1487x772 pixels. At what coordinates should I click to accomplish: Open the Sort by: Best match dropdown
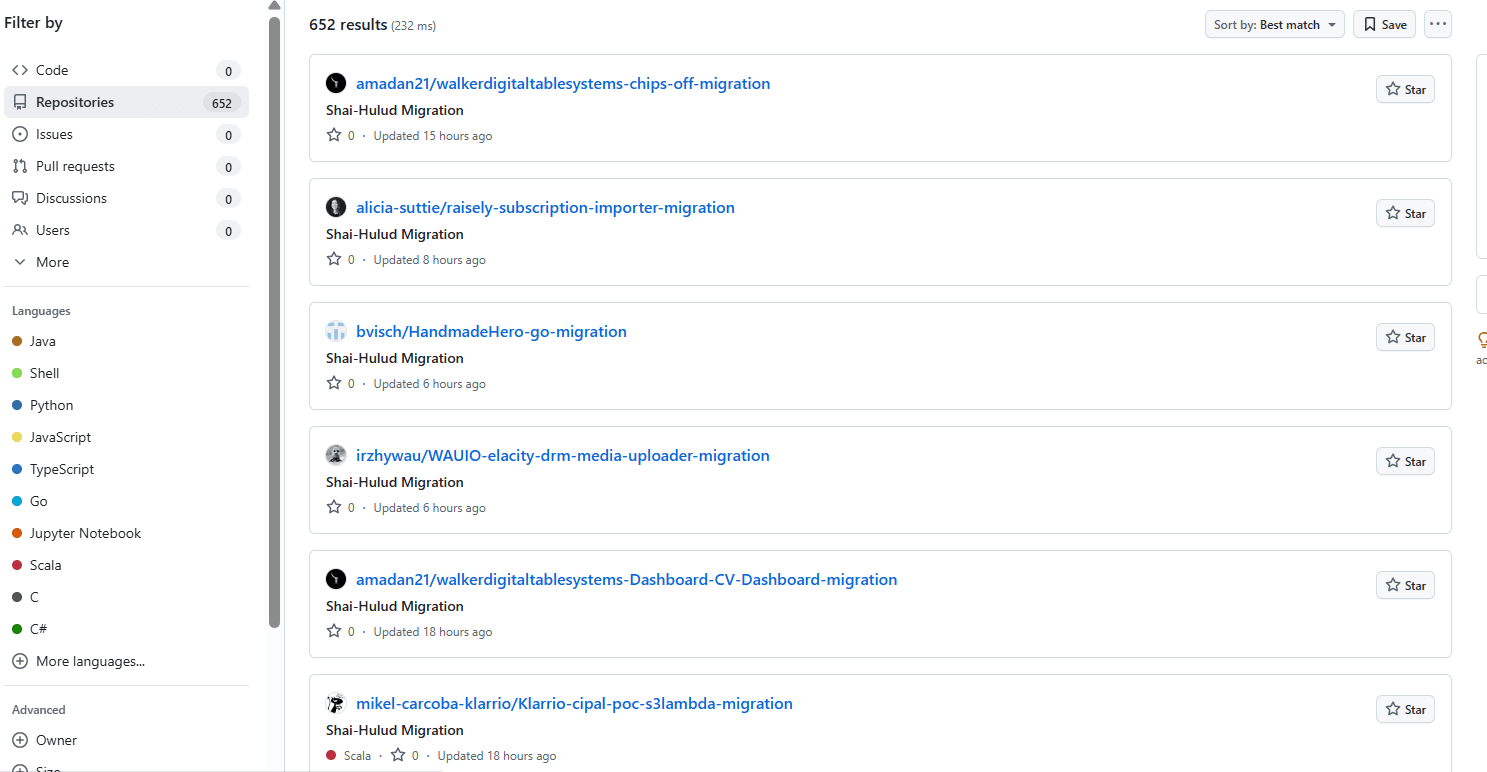pyautogui.click(x=1274, y=24)
